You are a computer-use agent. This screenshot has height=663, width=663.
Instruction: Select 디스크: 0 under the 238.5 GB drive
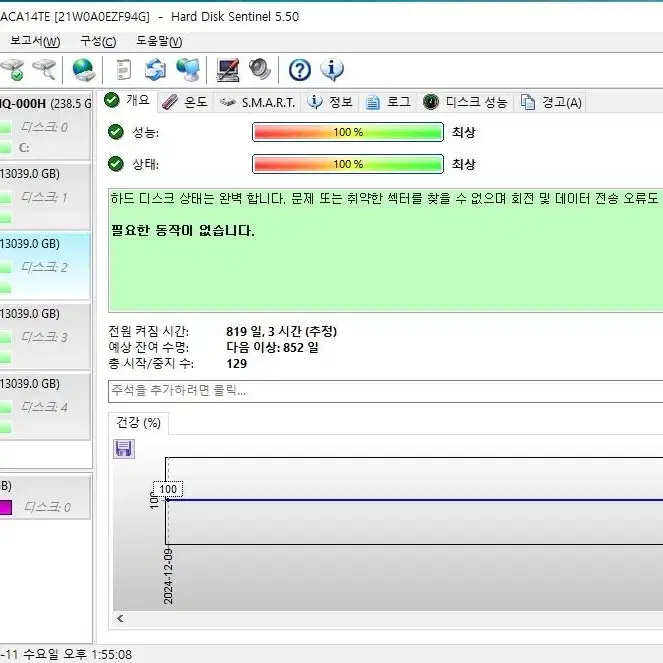(x=44, y=127)
